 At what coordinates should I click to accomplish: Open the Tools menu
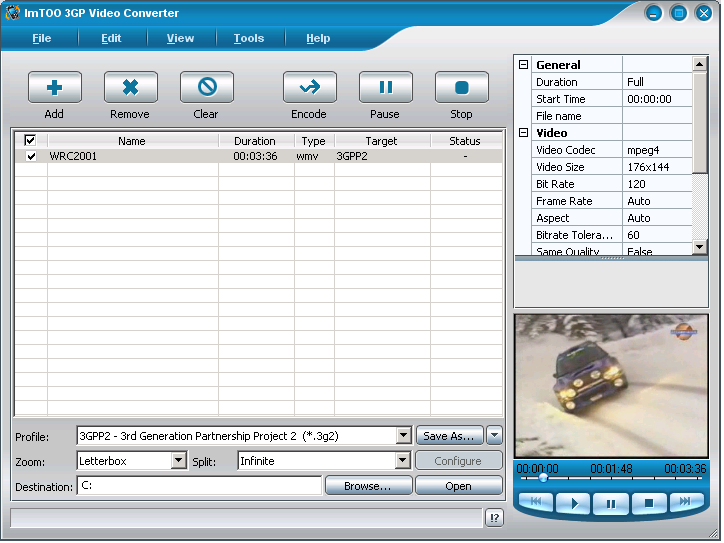pos(249,38)
